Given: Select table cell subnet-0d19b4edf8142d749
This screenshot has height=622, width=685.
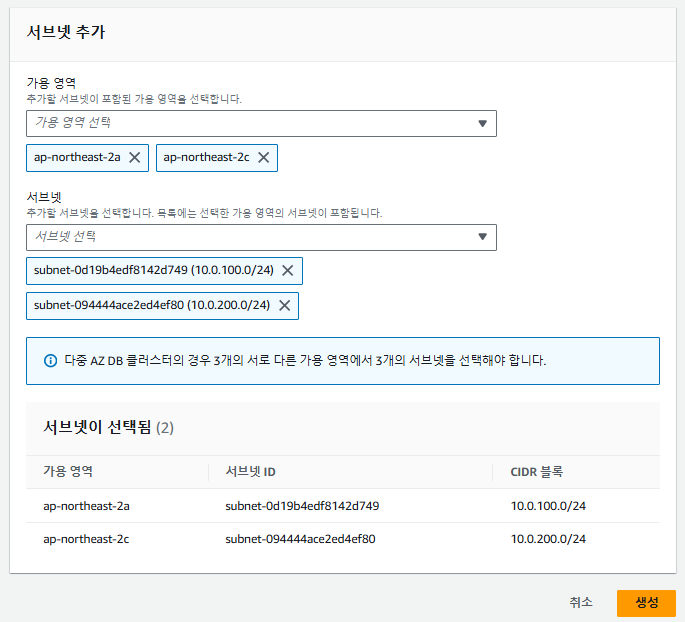Looking at the screenshot, I should [x=302, y=506].
